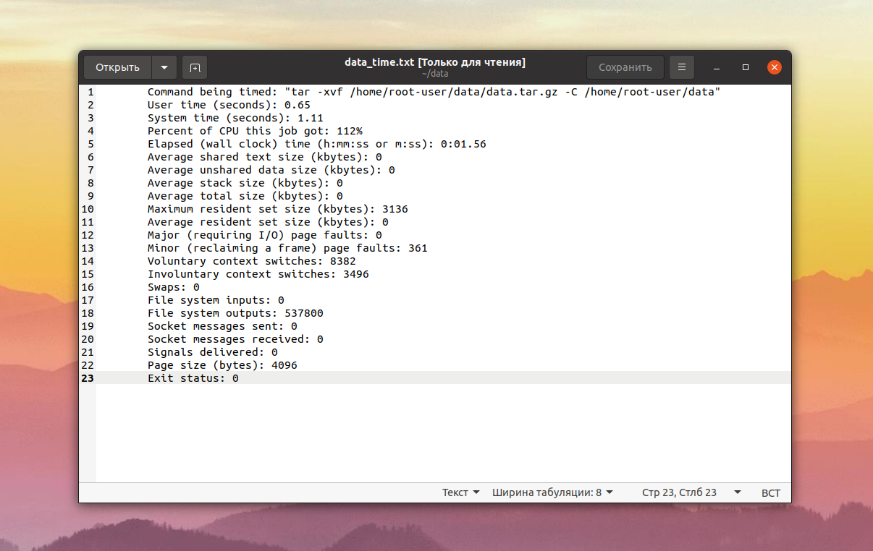The width and height of the screenshot is (873, 551).
Task: Click the "Swaps: 0" line
Action: point(173,287)
